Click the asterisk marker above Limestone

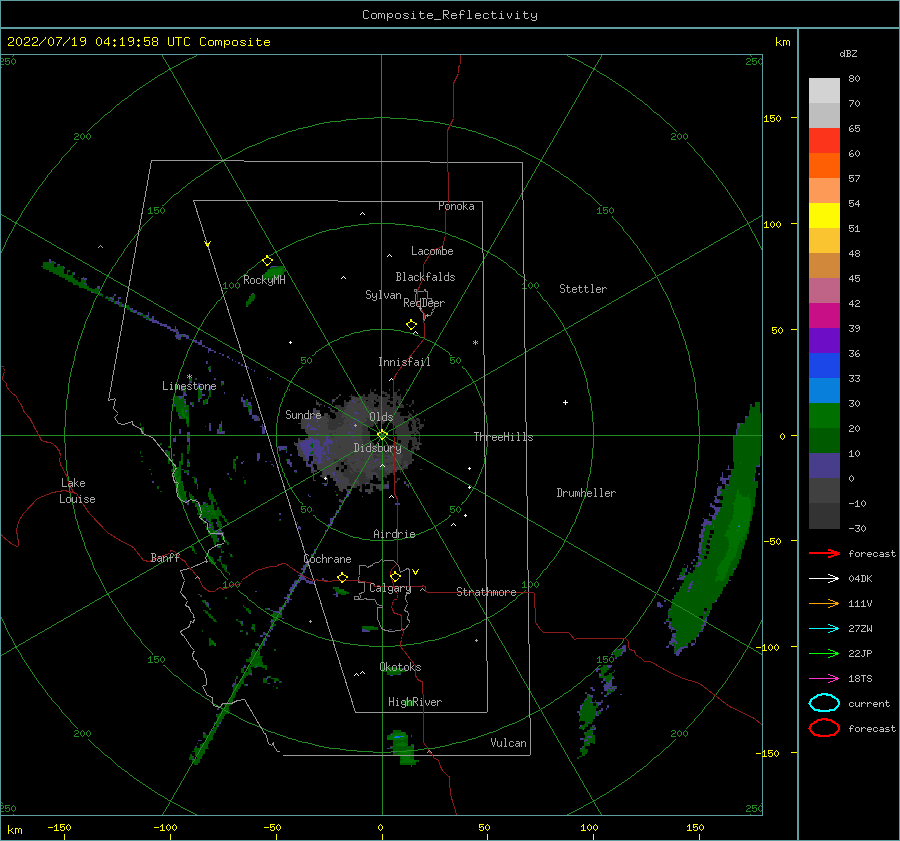click(189, 377)
